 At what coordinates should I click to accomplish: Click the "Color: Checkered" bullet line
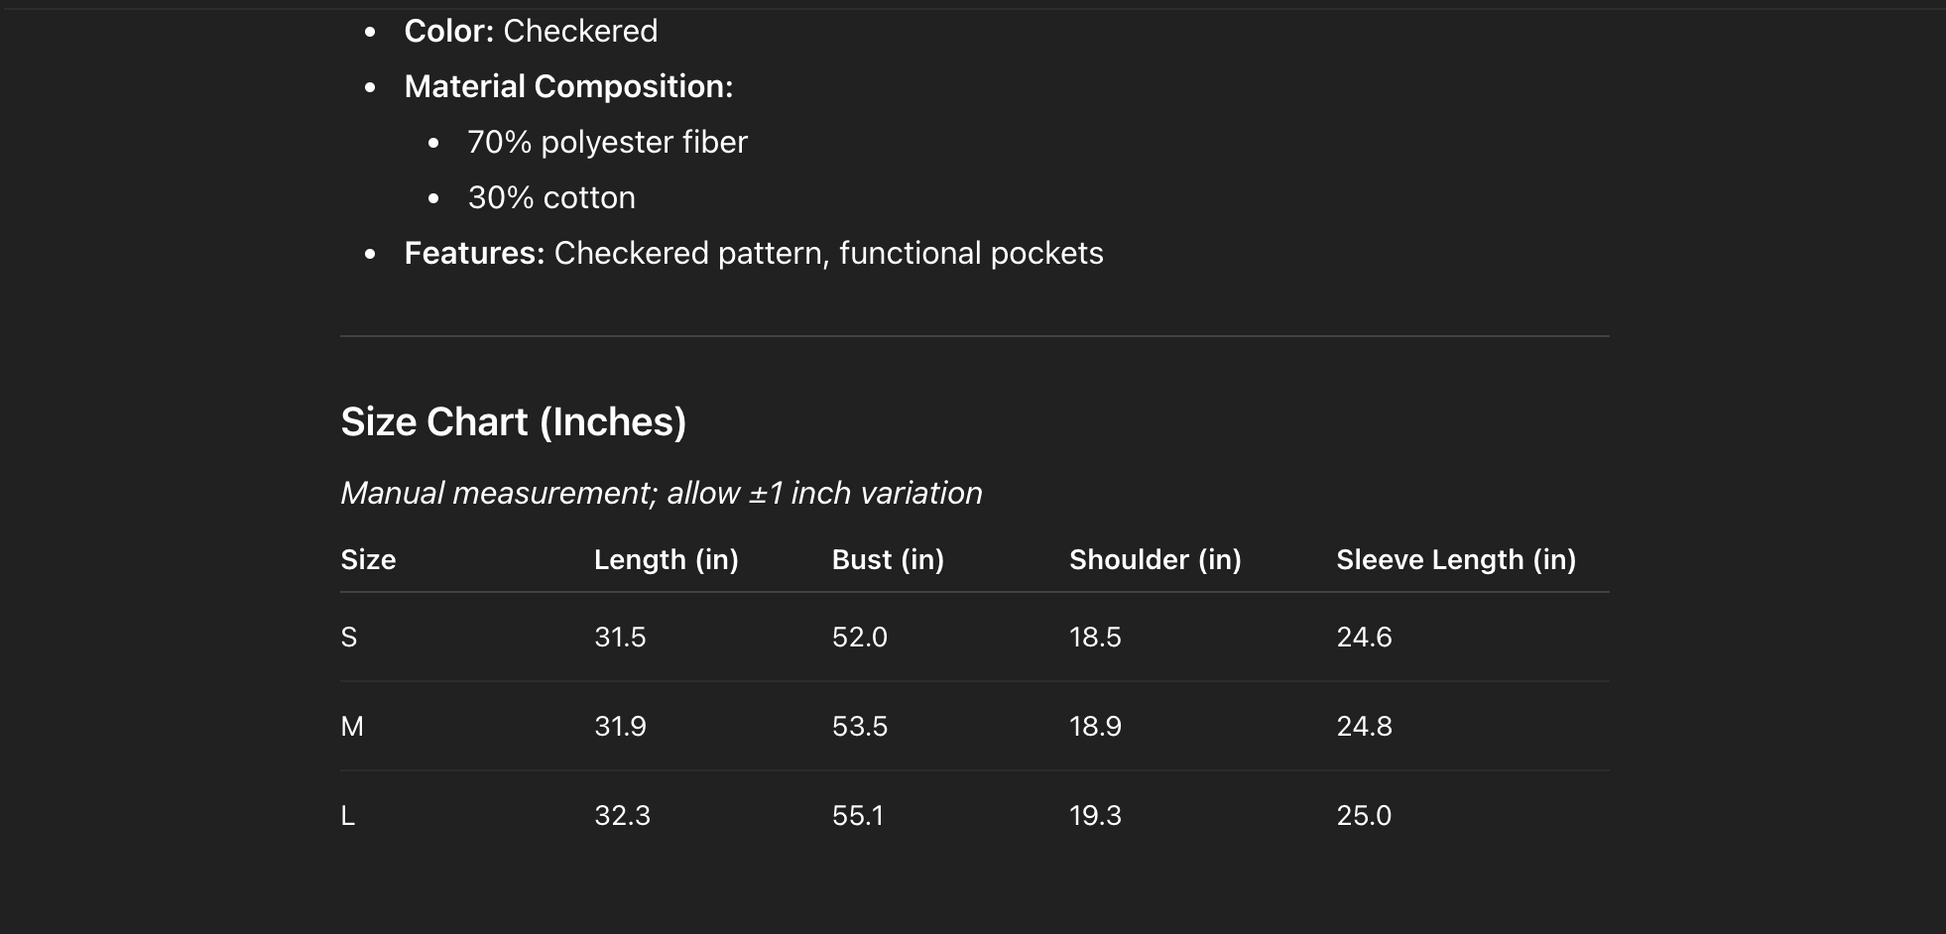[530, 31]
